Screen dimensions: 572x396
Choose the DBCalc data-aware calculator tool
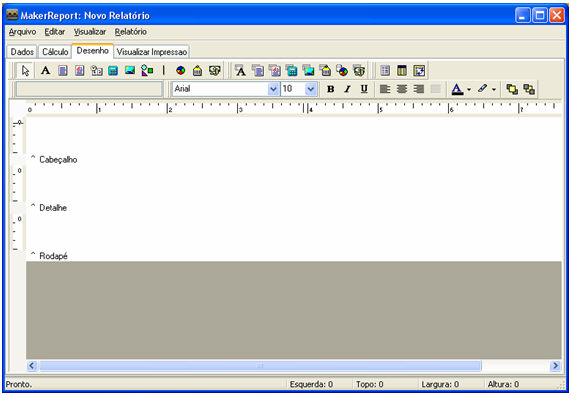[291, 71]
